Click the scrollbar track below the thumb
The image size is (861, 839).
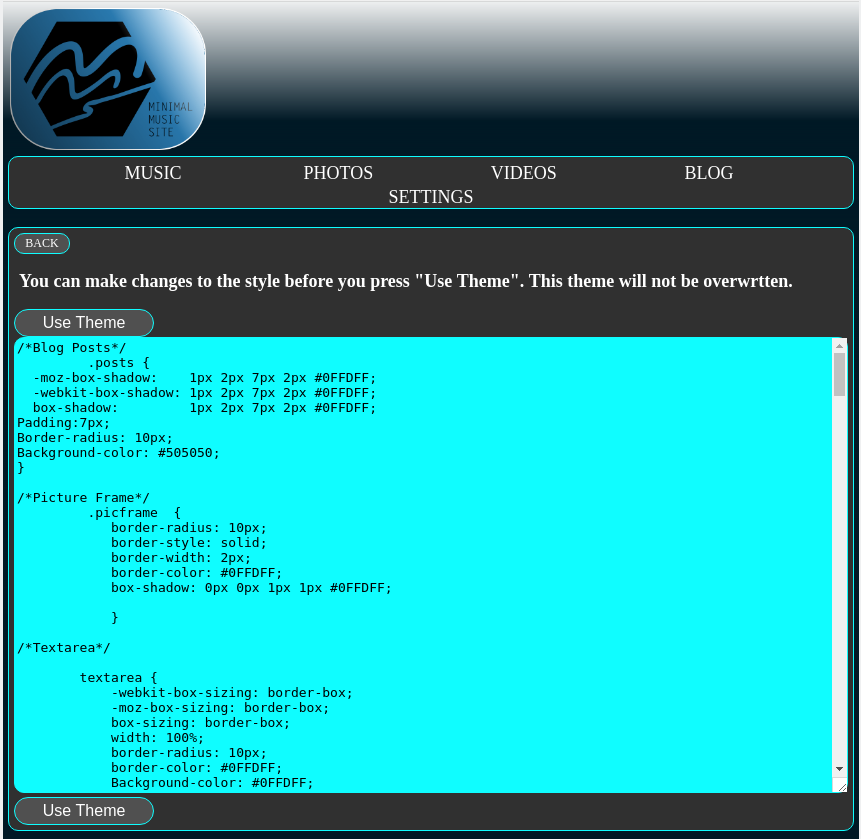839,577
